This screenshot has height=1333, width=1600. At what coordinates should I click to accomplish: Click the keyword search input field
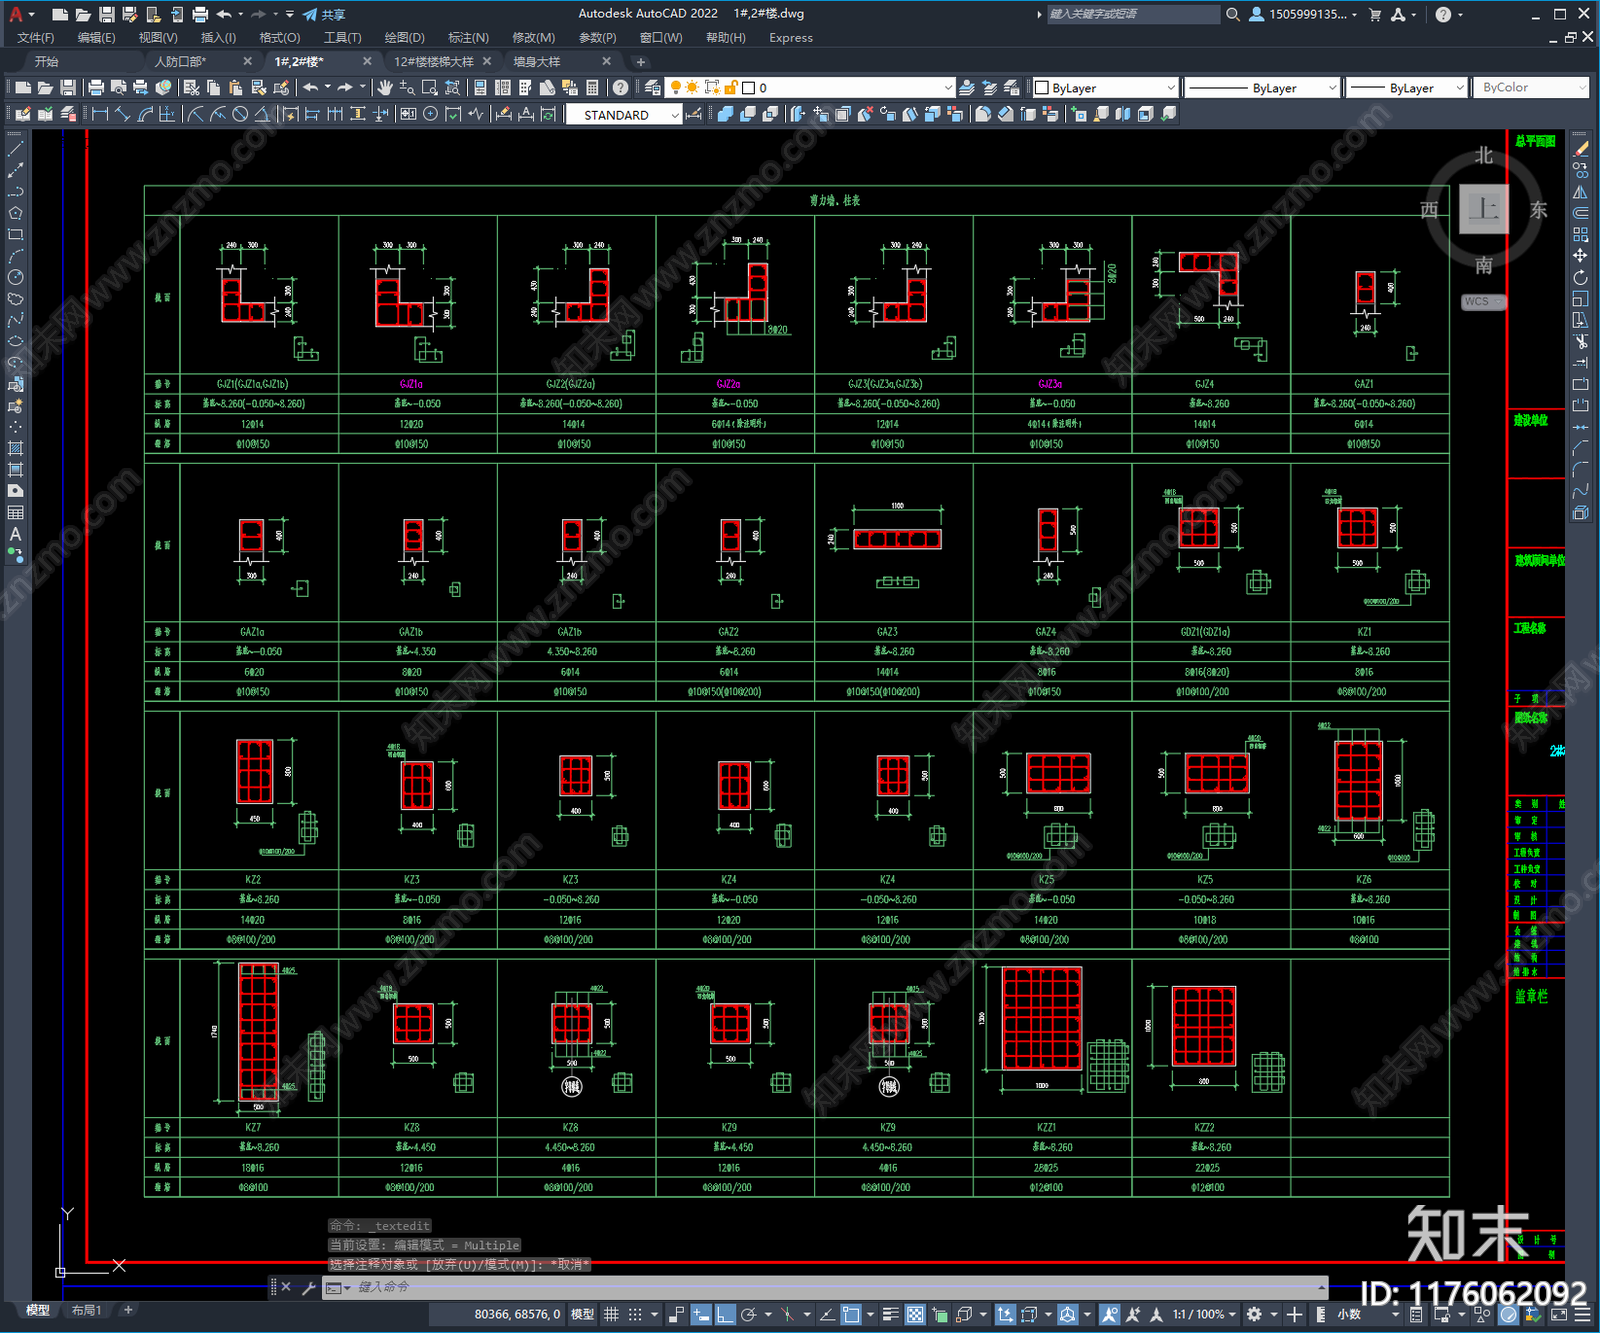point(1132,14)
